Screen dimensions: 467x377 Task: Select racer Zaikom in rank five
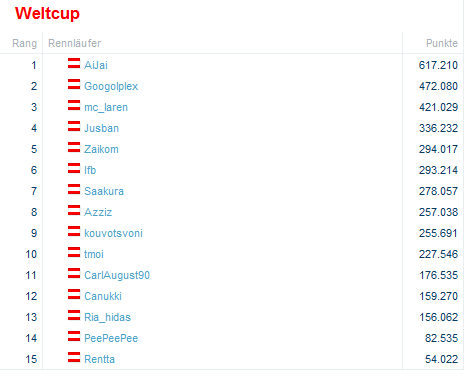pos(101,149)
